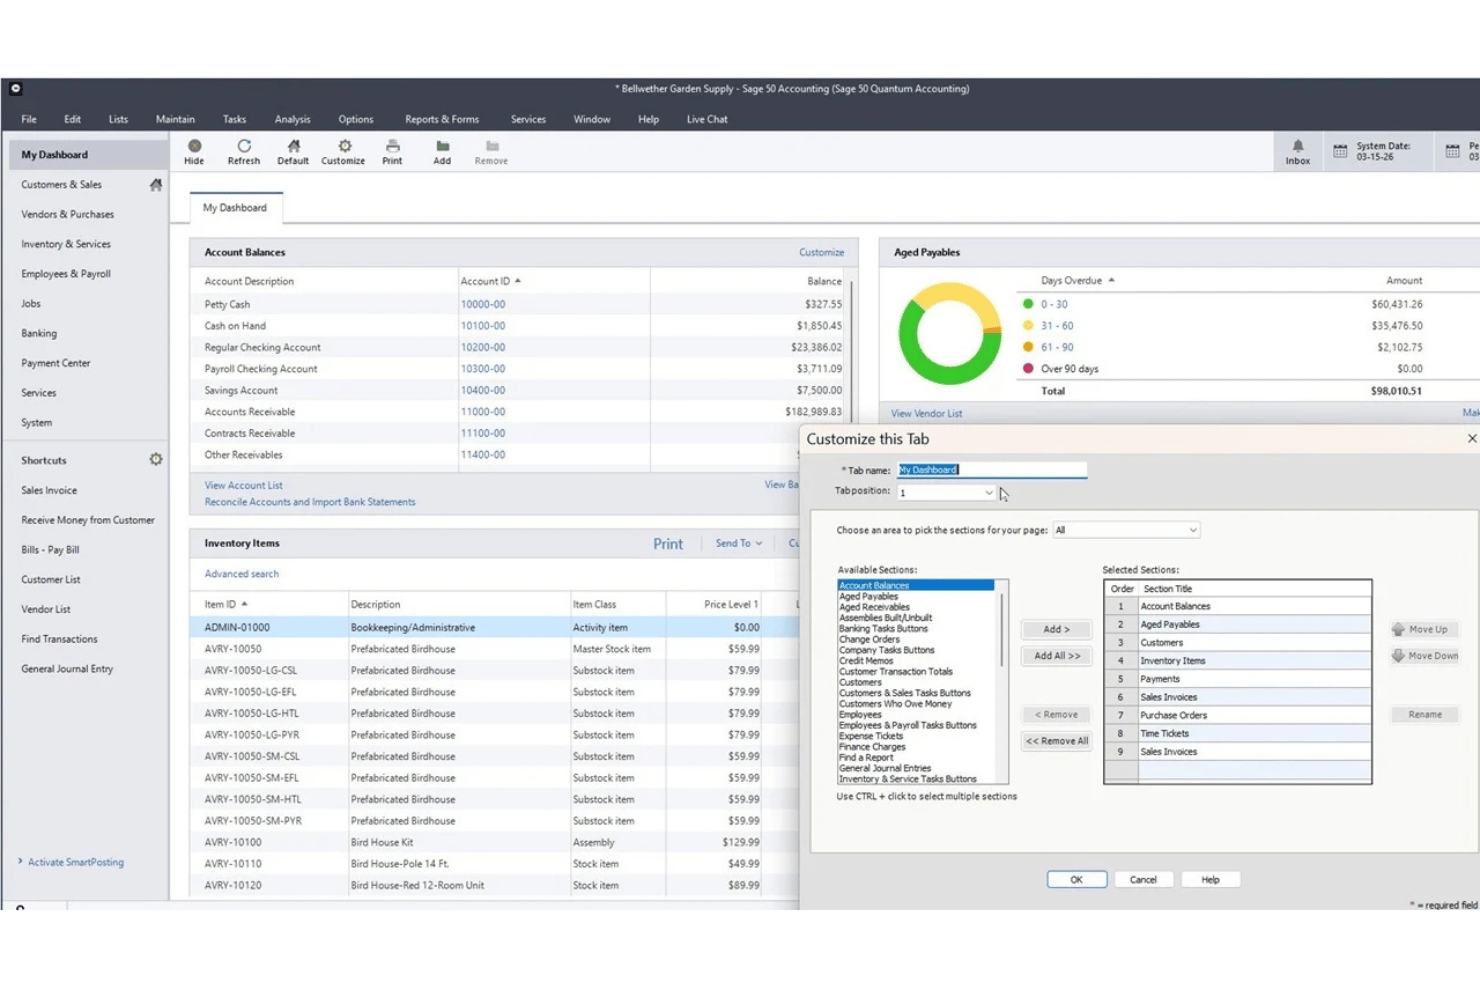Open the View Vendor List link
The image size is (1480, 987).
926,413
